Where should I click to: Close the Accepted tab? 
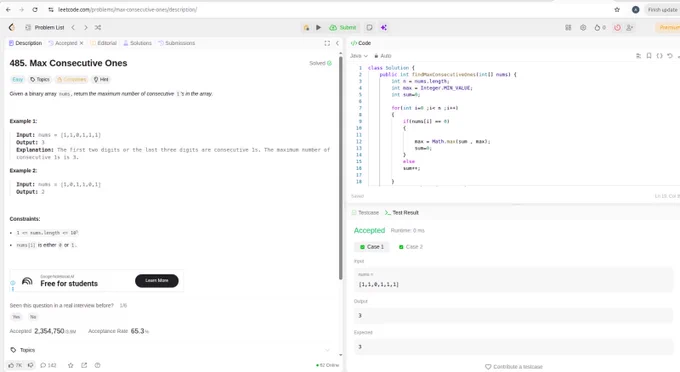[81, 43]
